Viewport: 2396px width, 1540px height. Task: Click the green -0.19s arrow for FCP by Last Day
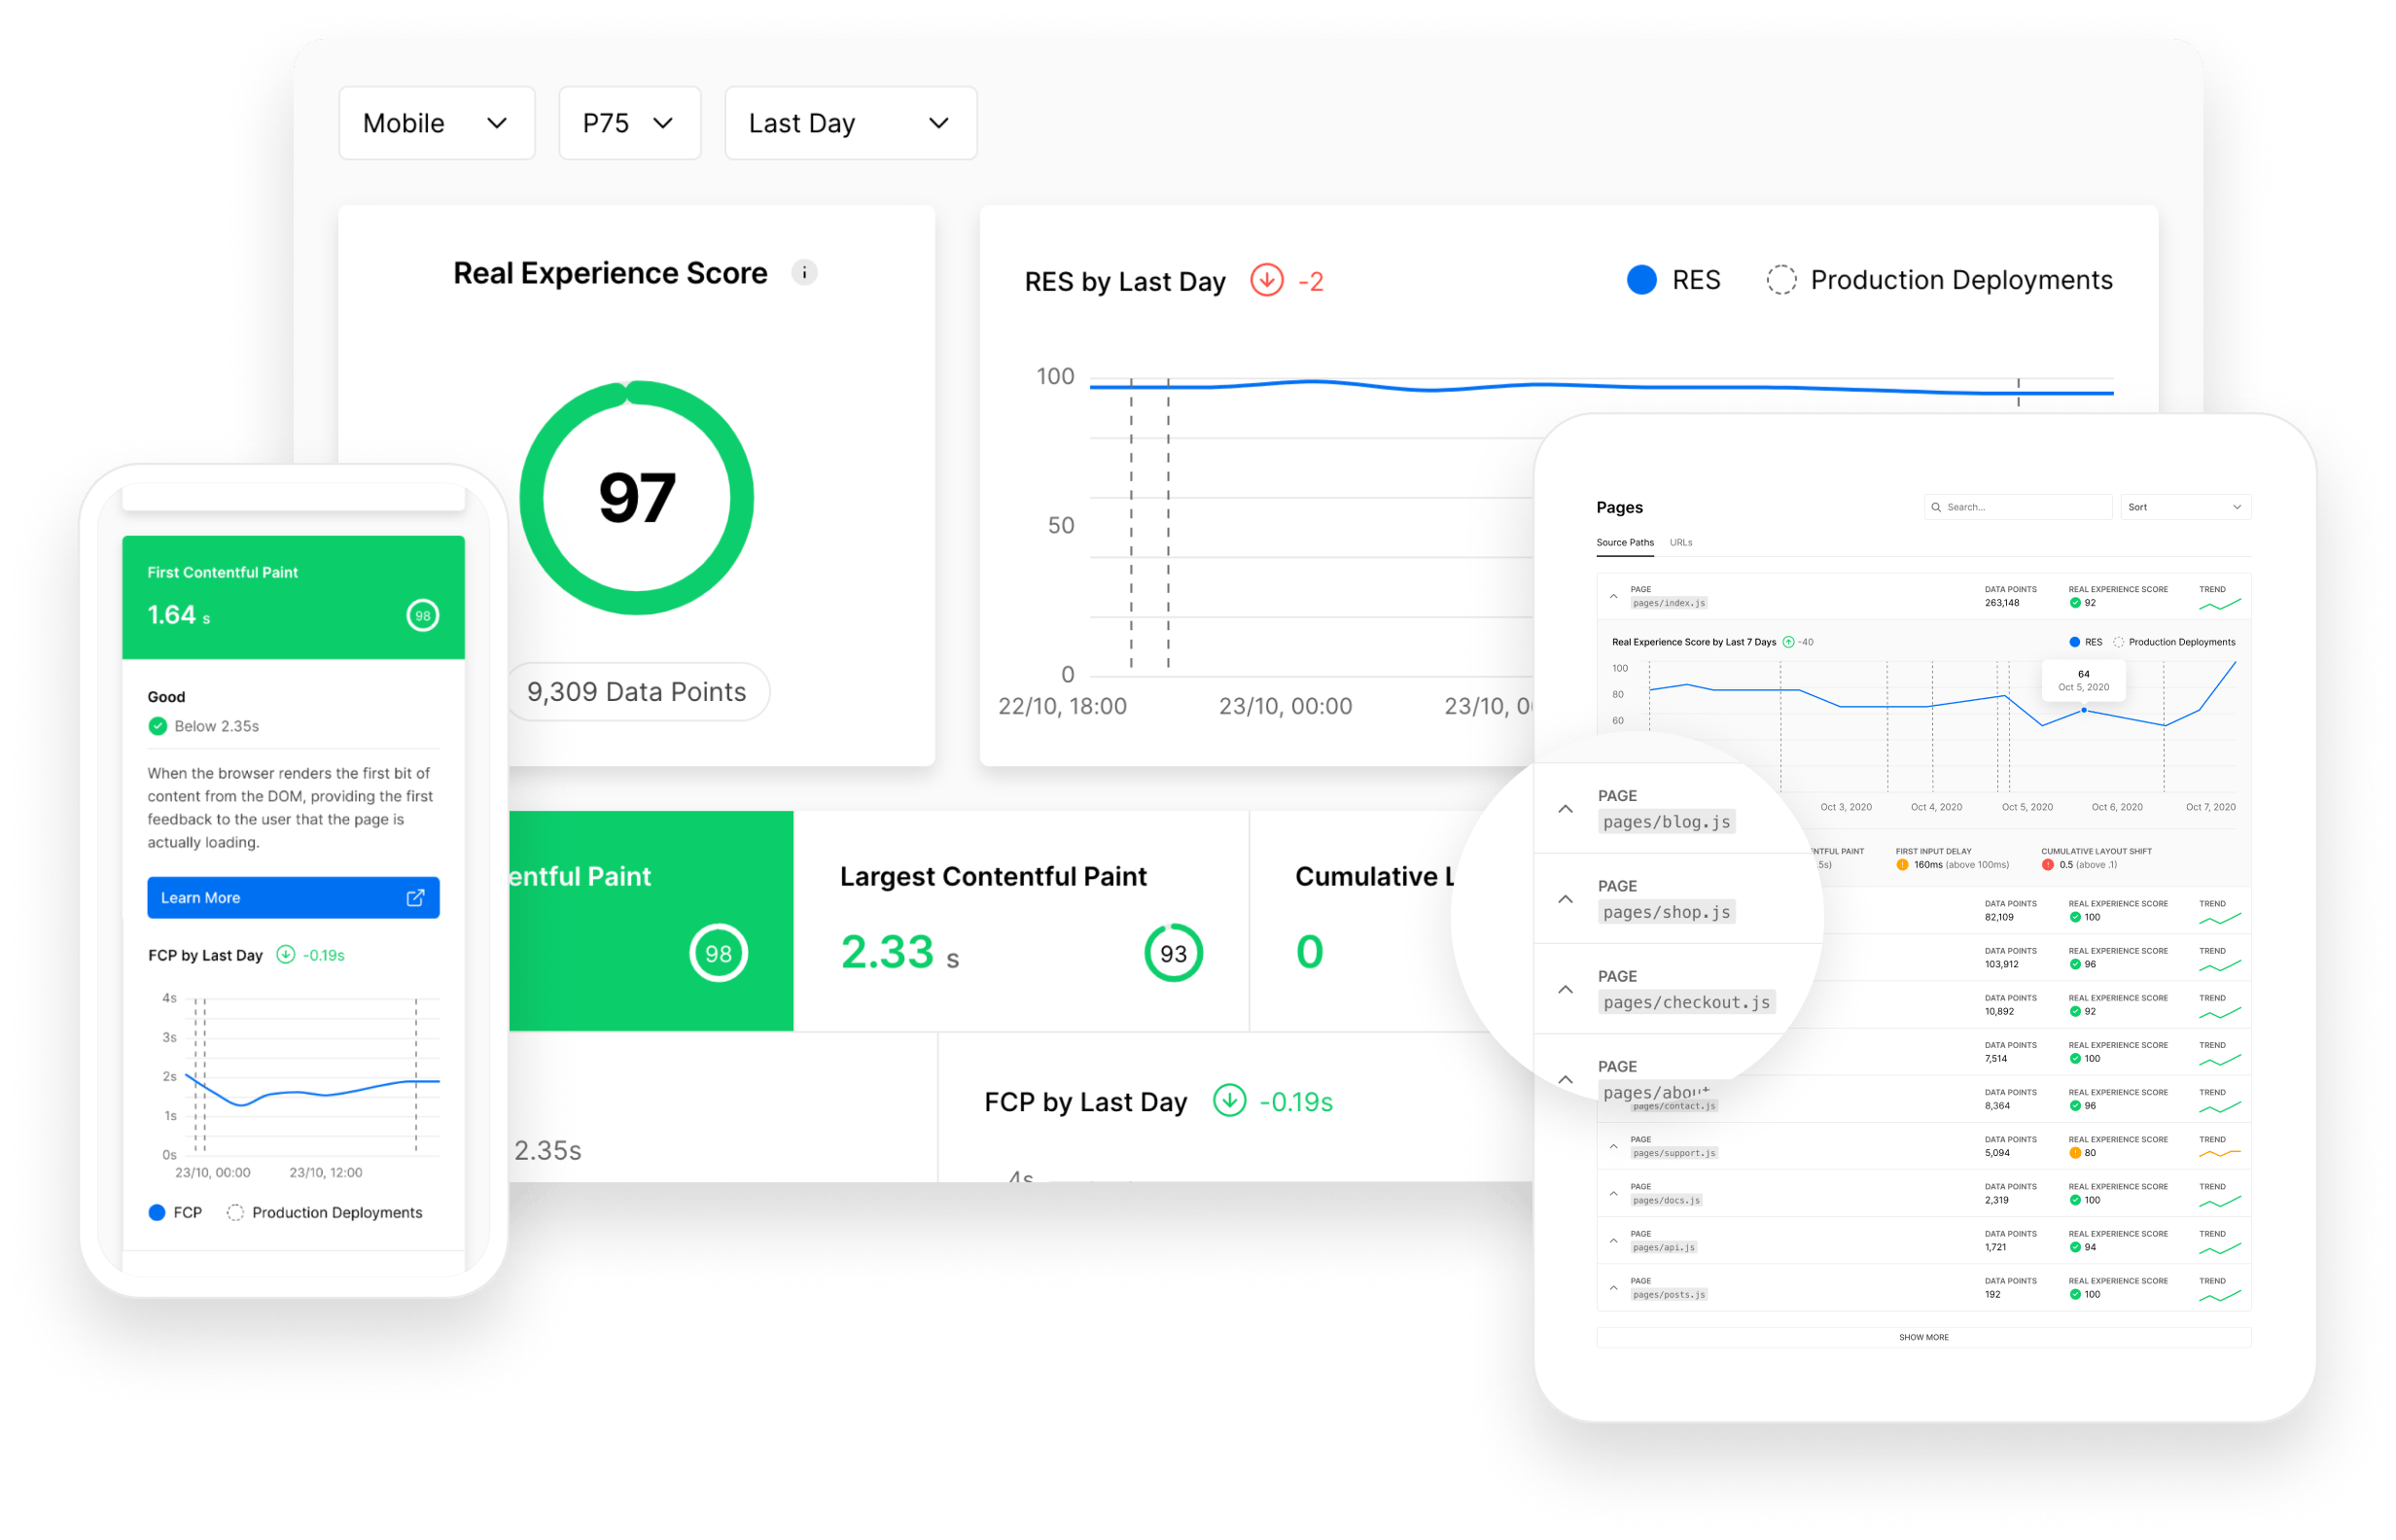click(1230, 1101)
